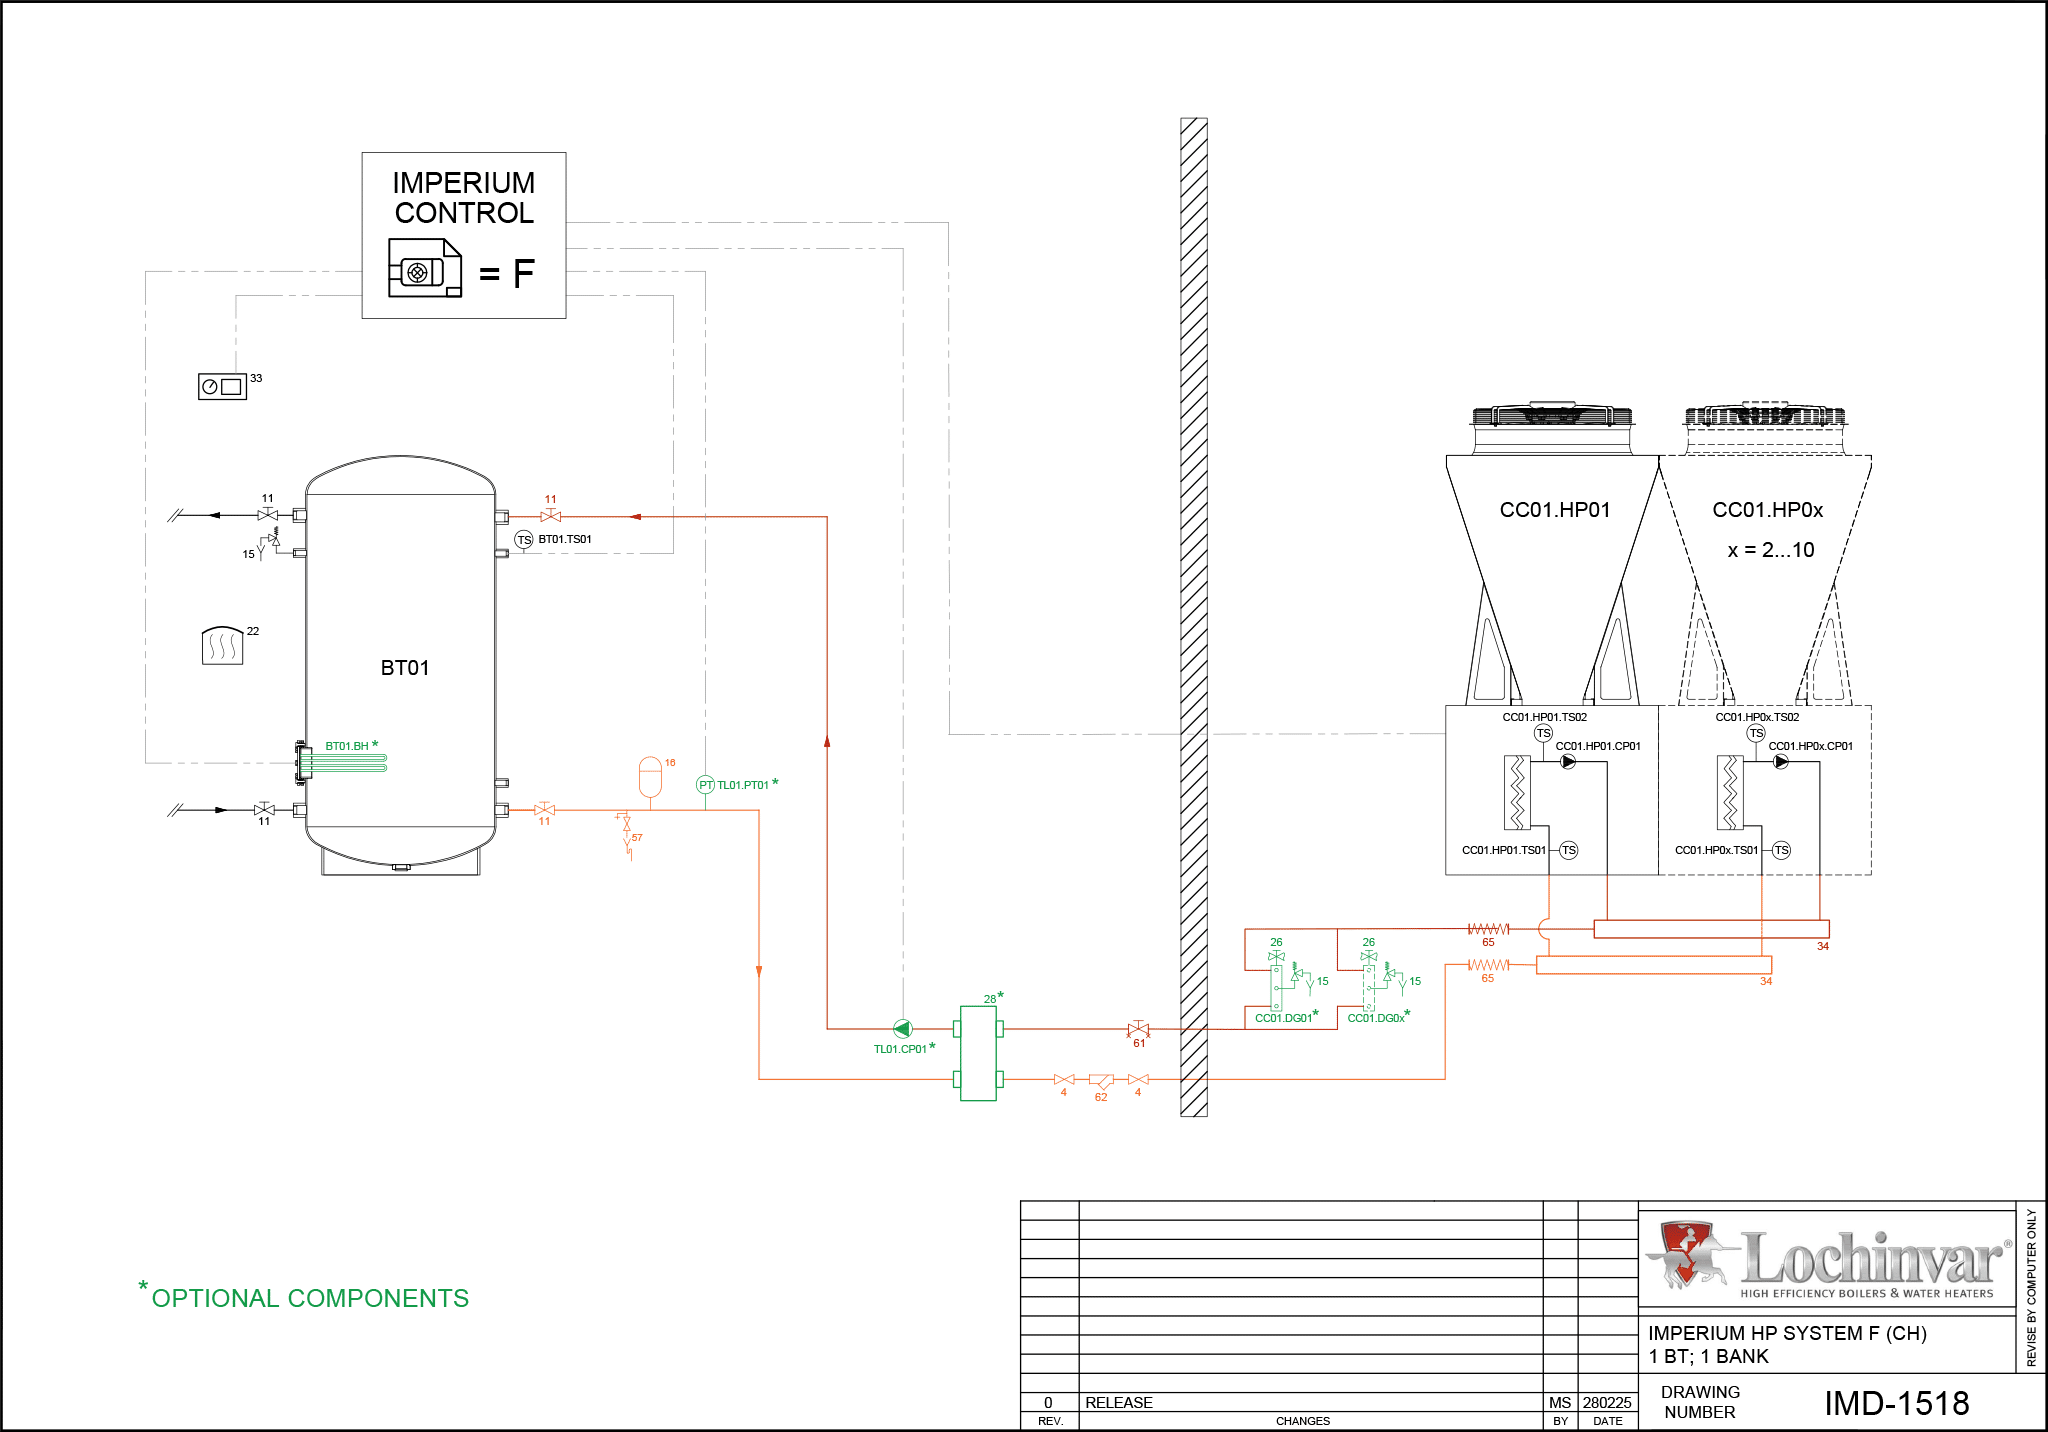Click the '= F' text in control box
2048x1432 pixels.
pyautogui.click(x=507, y=273)
